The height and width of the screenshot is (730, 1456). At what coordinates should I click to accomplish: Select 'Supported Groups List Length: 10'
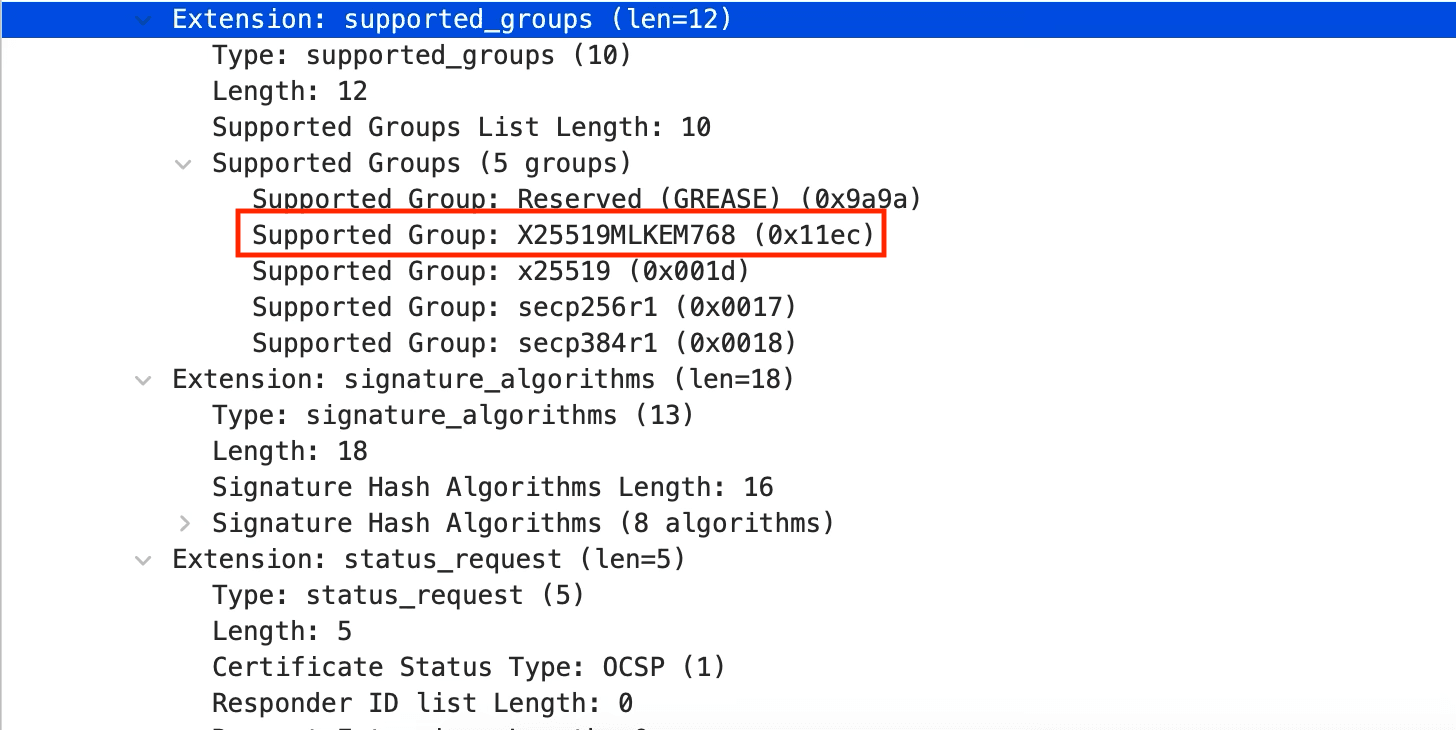coord(728,128)
